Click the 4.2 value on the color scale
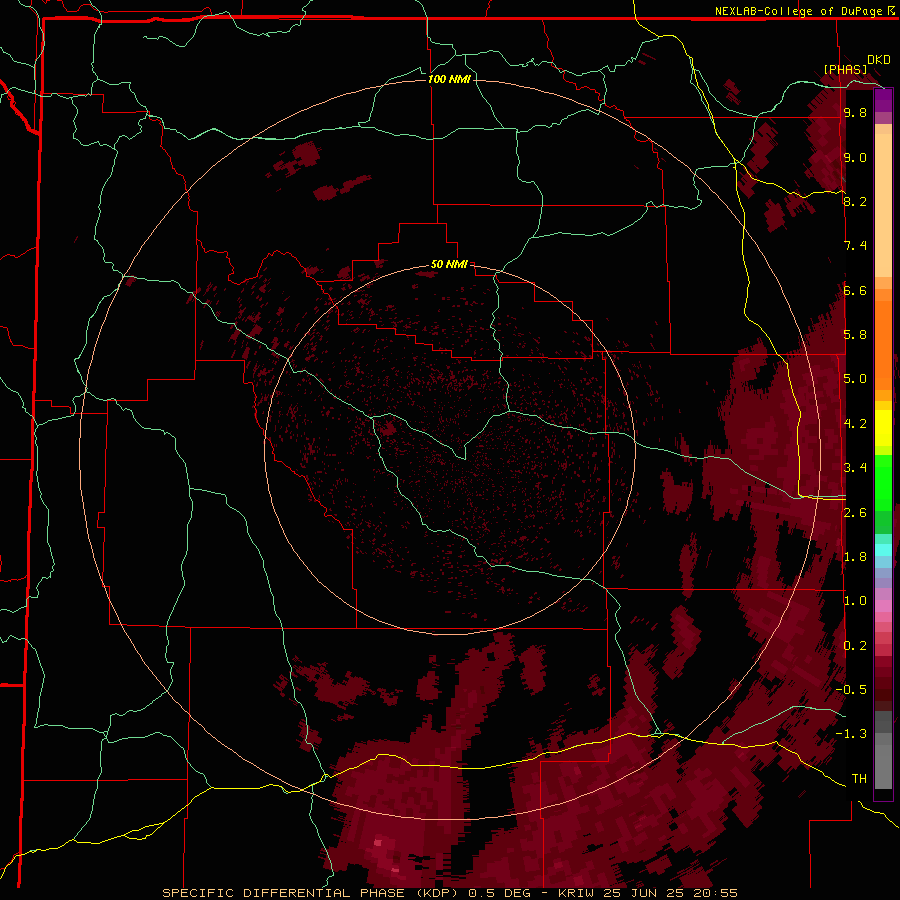 point(855,424)
